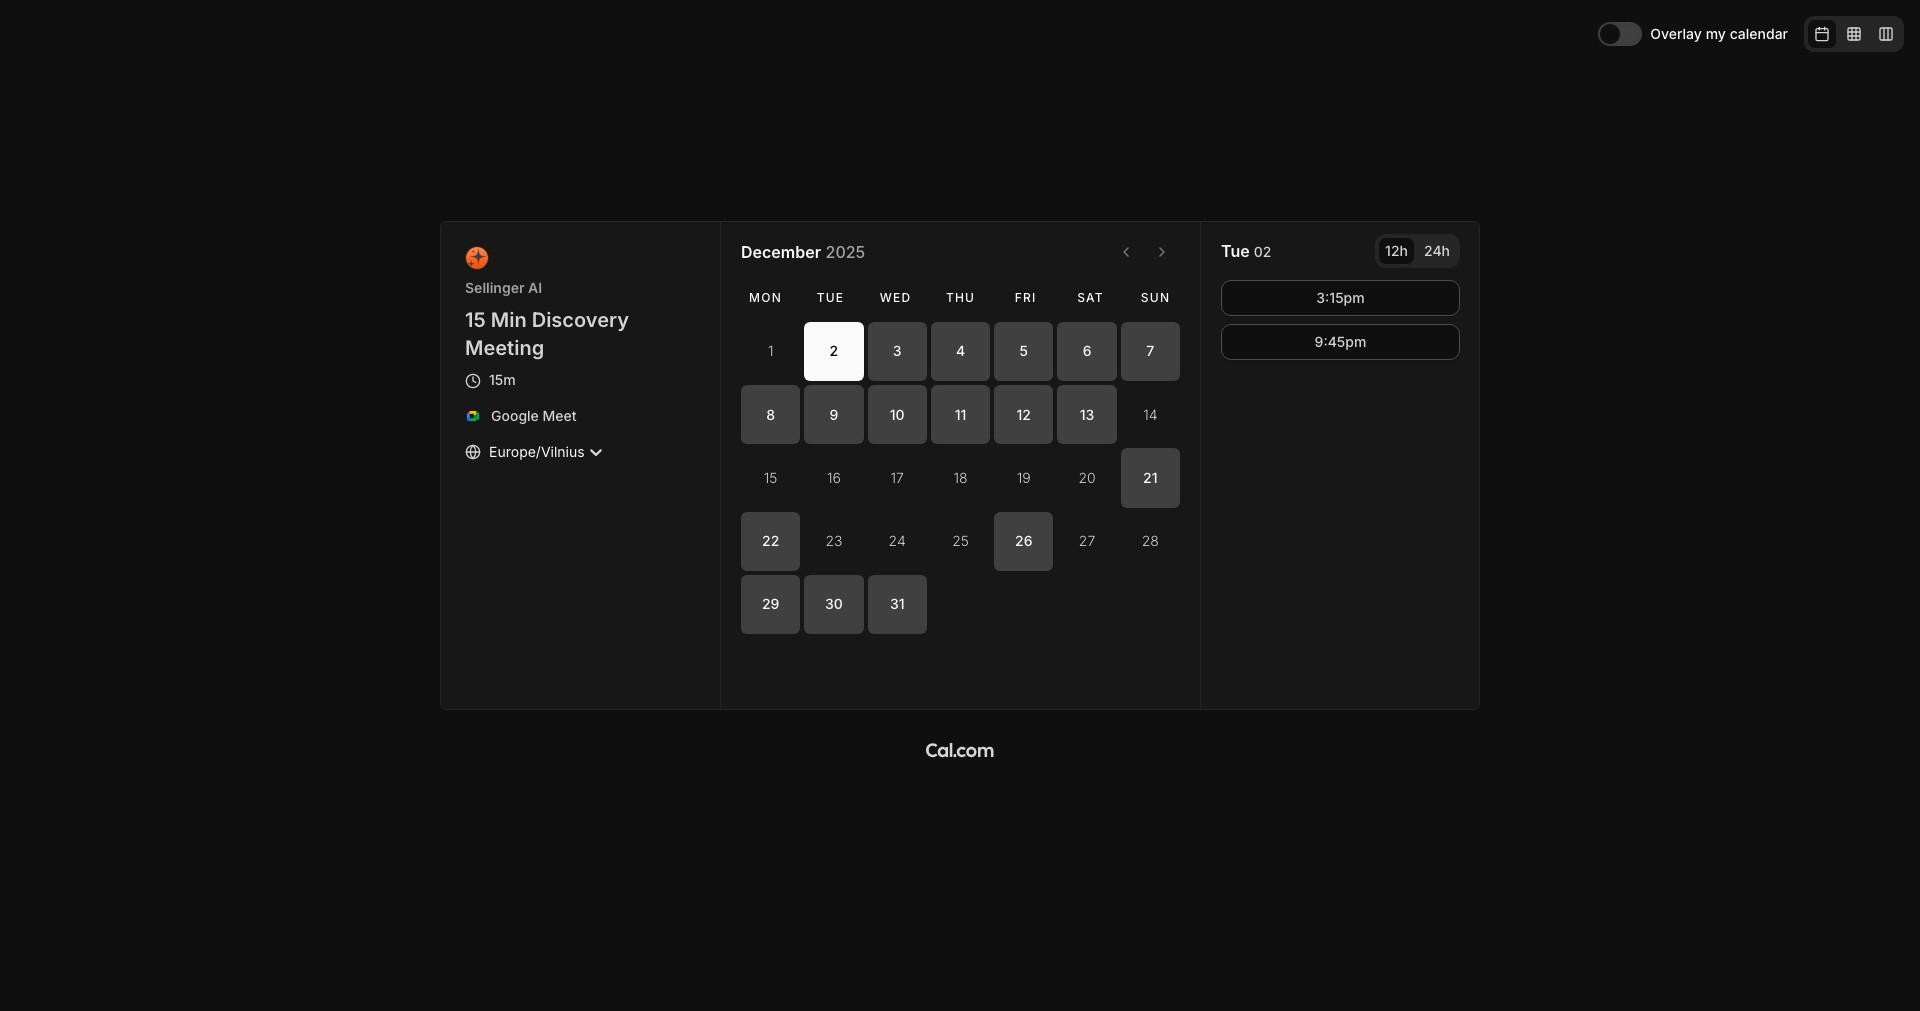Click the globe timezone icon
Image resolution: width=1920 pixels, height=1011 pixels.
coord(473,452)
